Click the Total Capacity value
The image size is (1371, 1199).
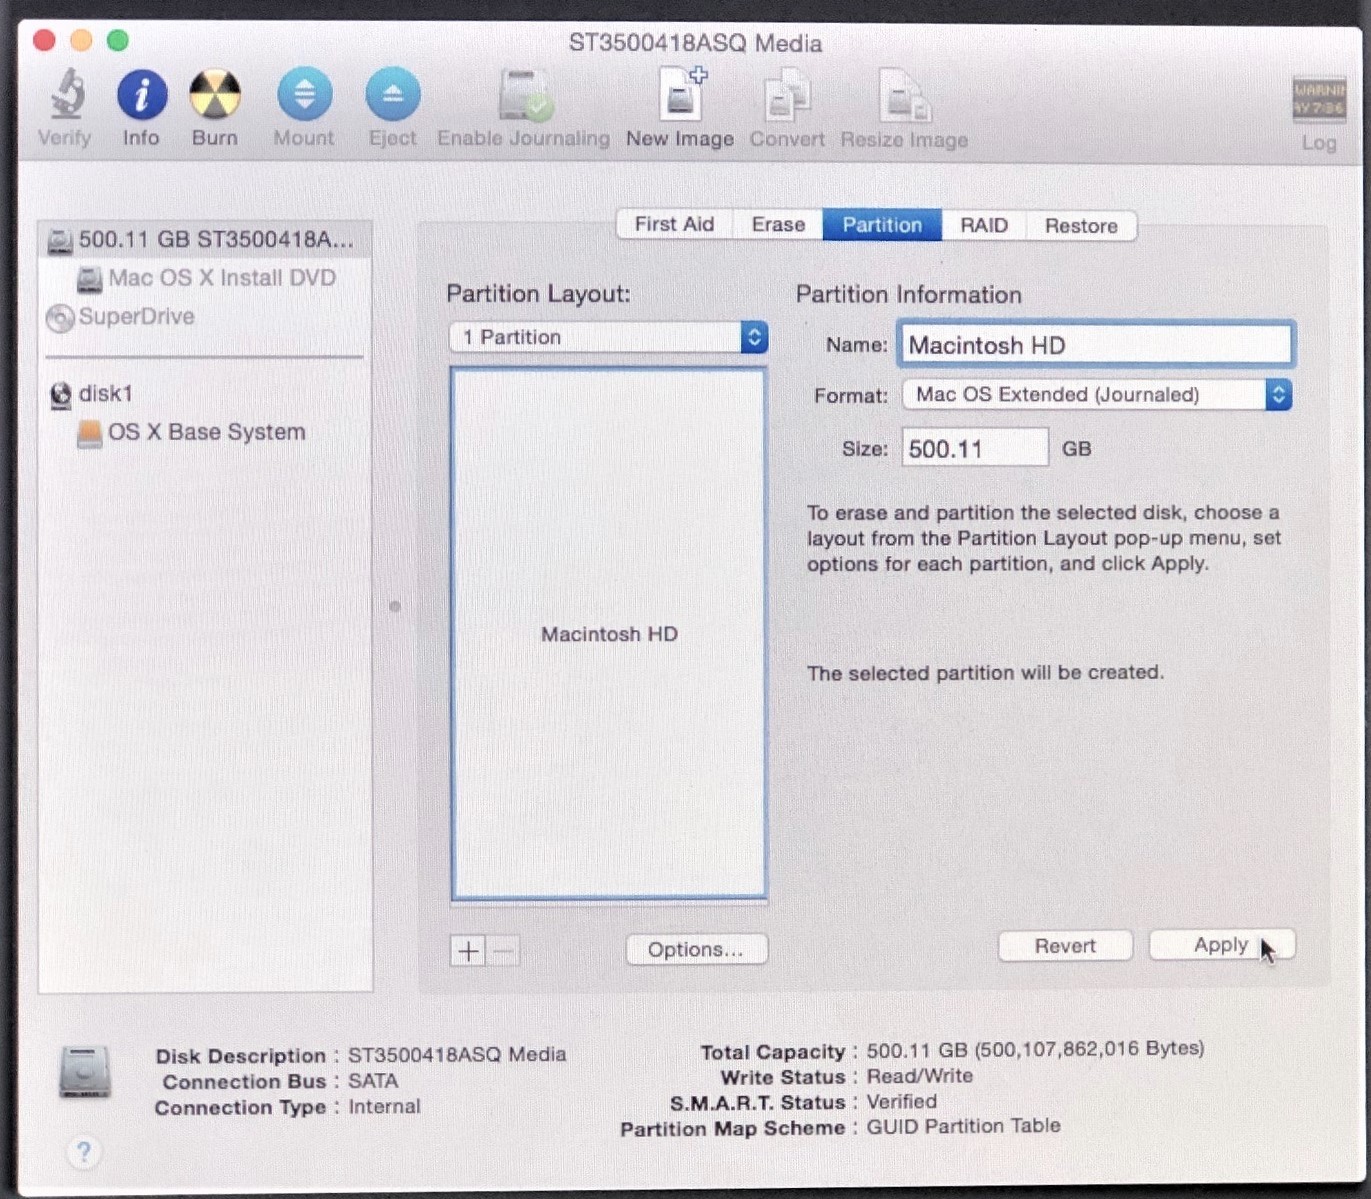point(1035,1049)
